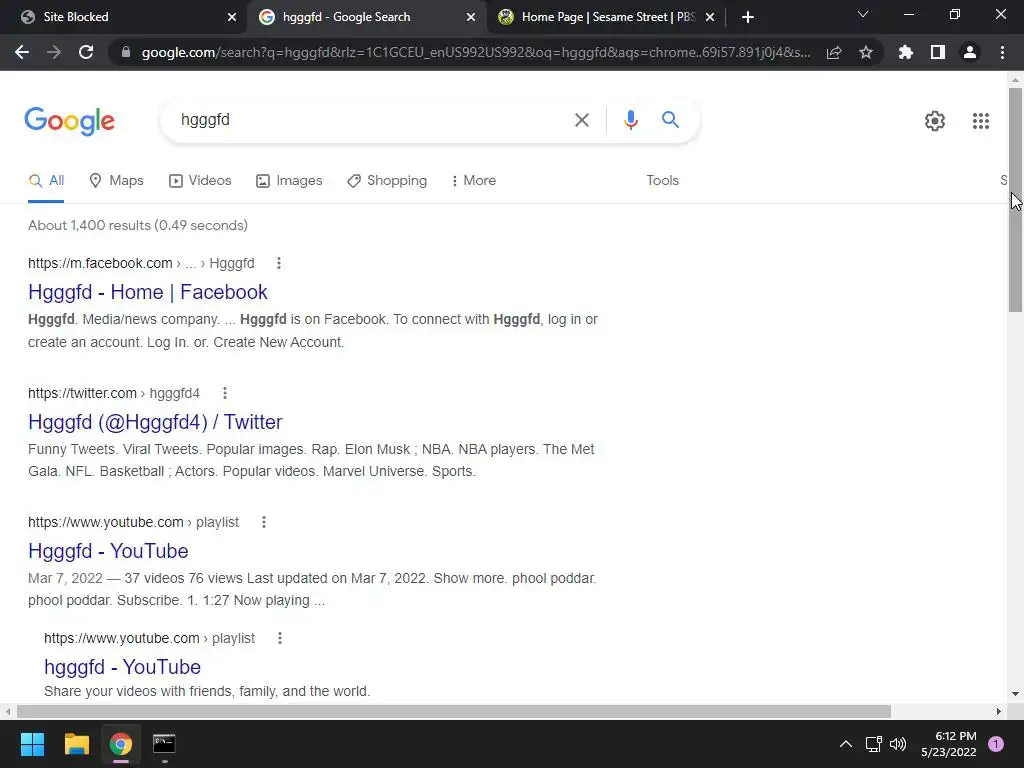This screenshot has width=1024, height=768.
Task: Click the horizontal scrollbar thumb
Action: (x=454, y=711)
